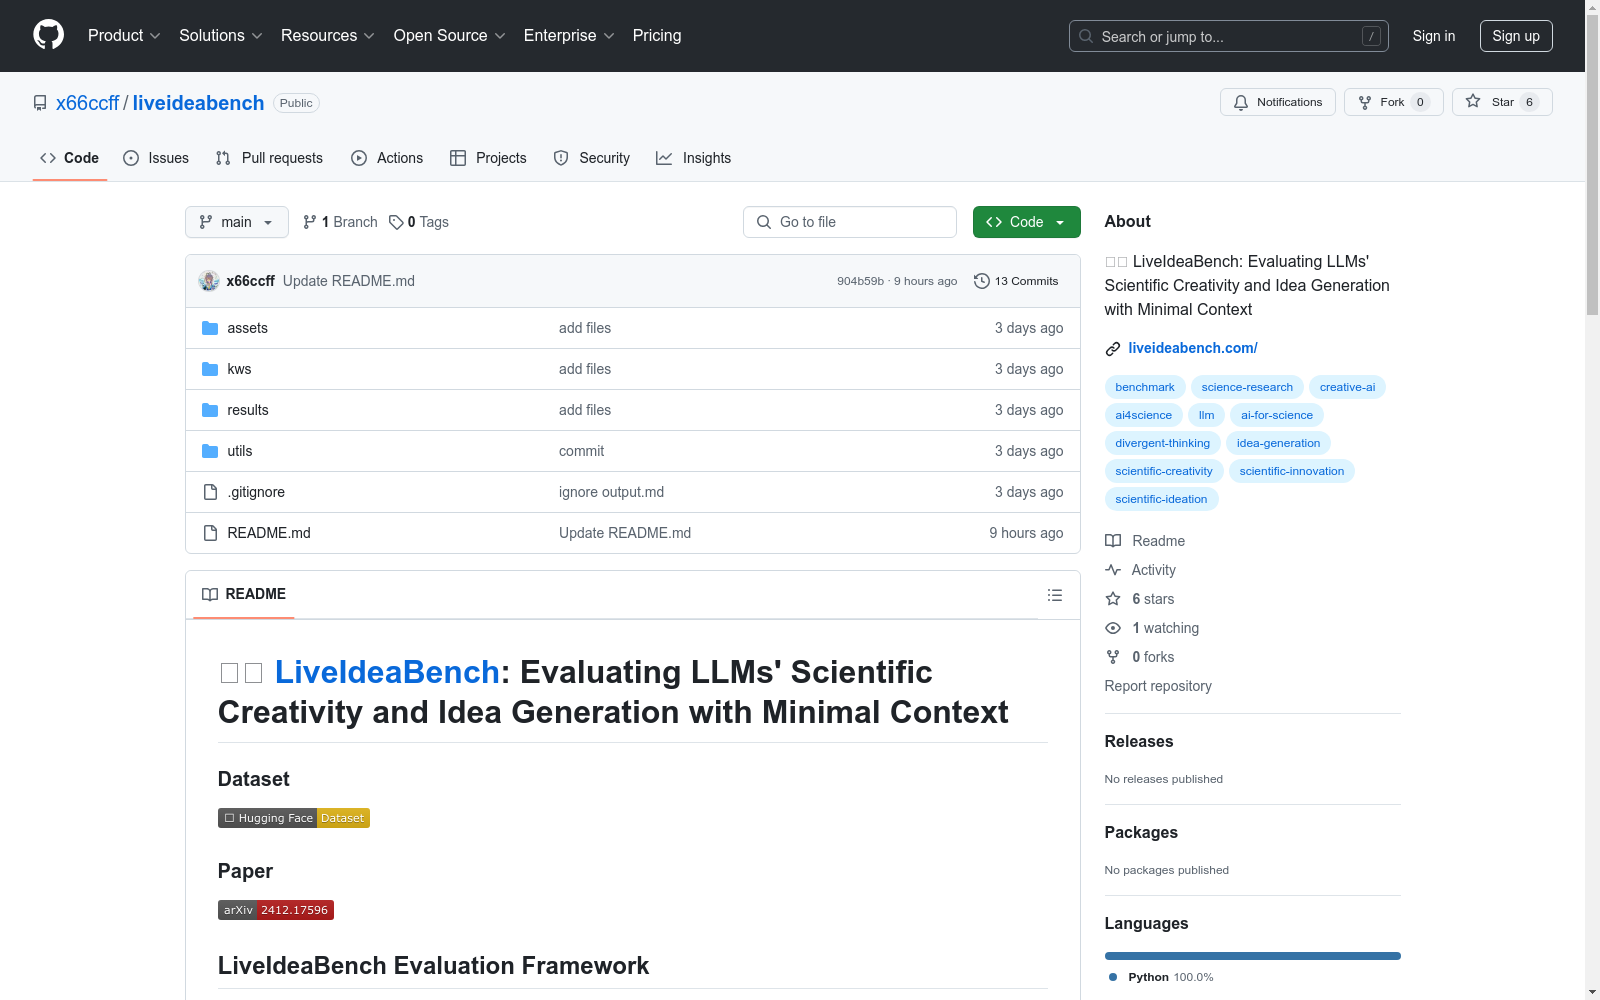Click the magnifier icon in the search bar
This screenshot has width=1600, height=1000.
1086,36
